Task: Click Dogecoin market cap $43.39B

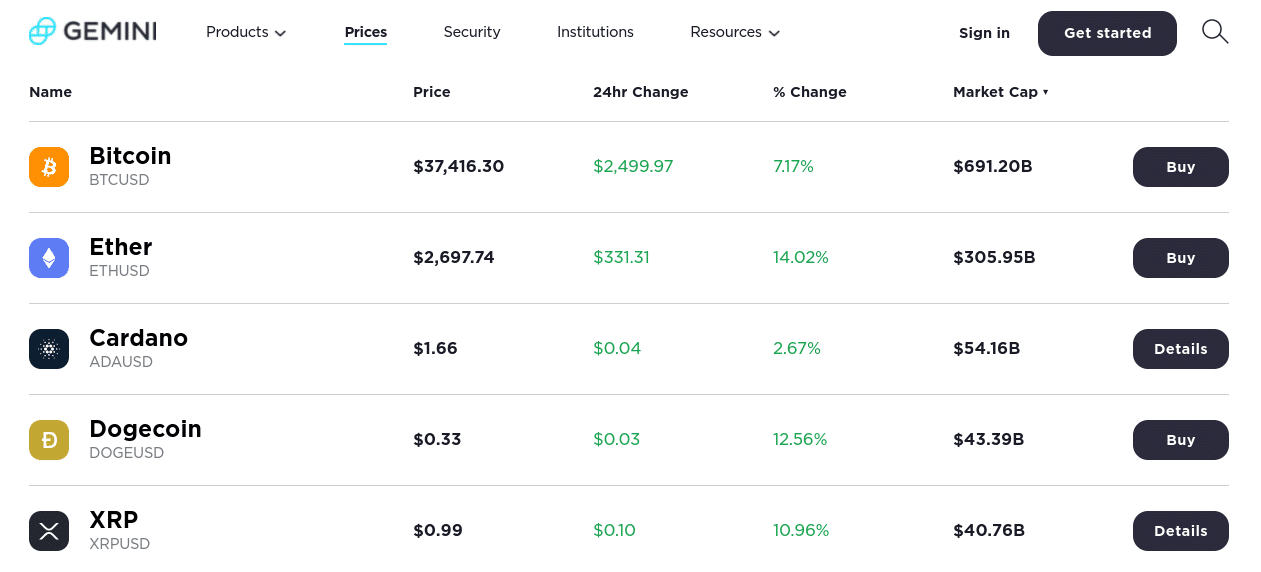Action: 989,440
